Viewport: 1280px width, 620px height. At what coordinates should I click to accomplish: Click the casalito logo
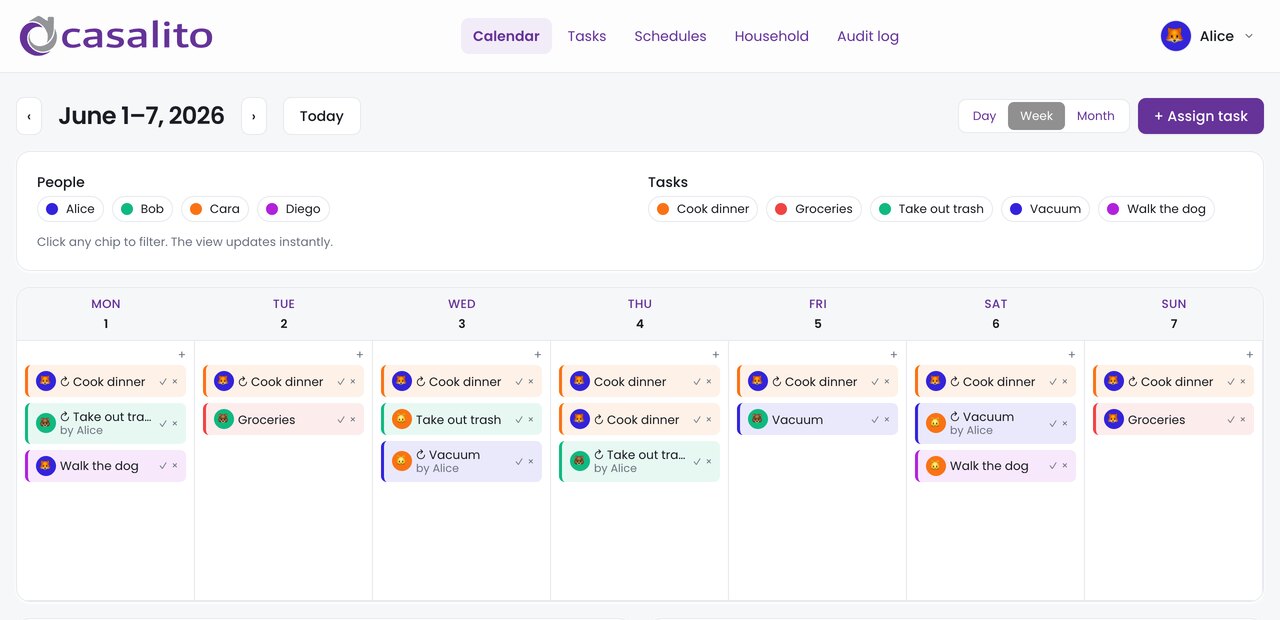coord(116,36)
